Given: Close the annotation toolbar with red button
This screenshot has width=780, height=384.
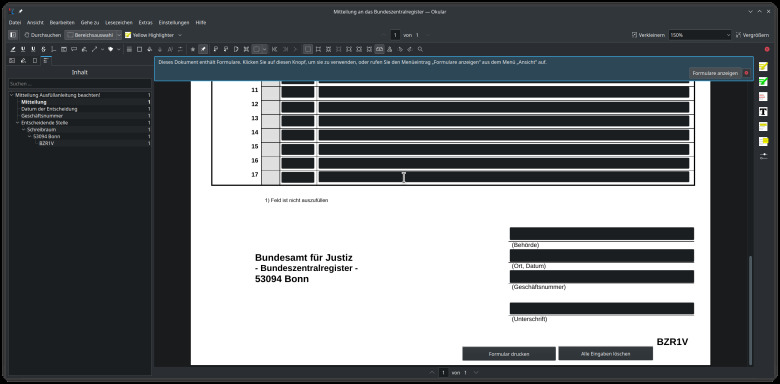Looking at the screenshot, I should pos(767,49).
